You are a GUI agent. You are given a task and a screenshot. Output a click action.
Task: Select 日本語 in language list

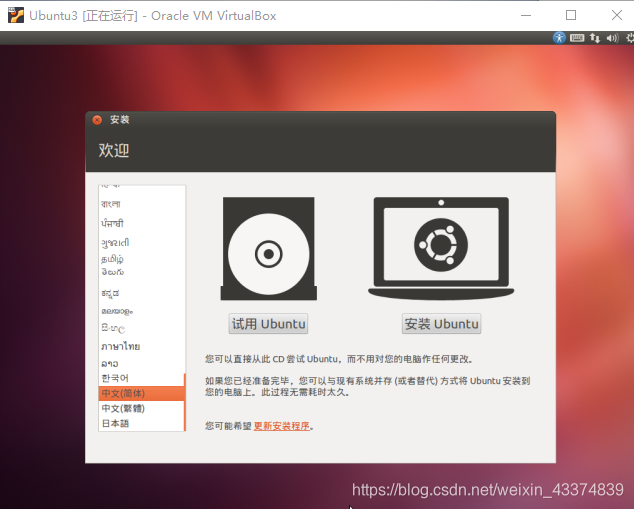coord(141,424)
